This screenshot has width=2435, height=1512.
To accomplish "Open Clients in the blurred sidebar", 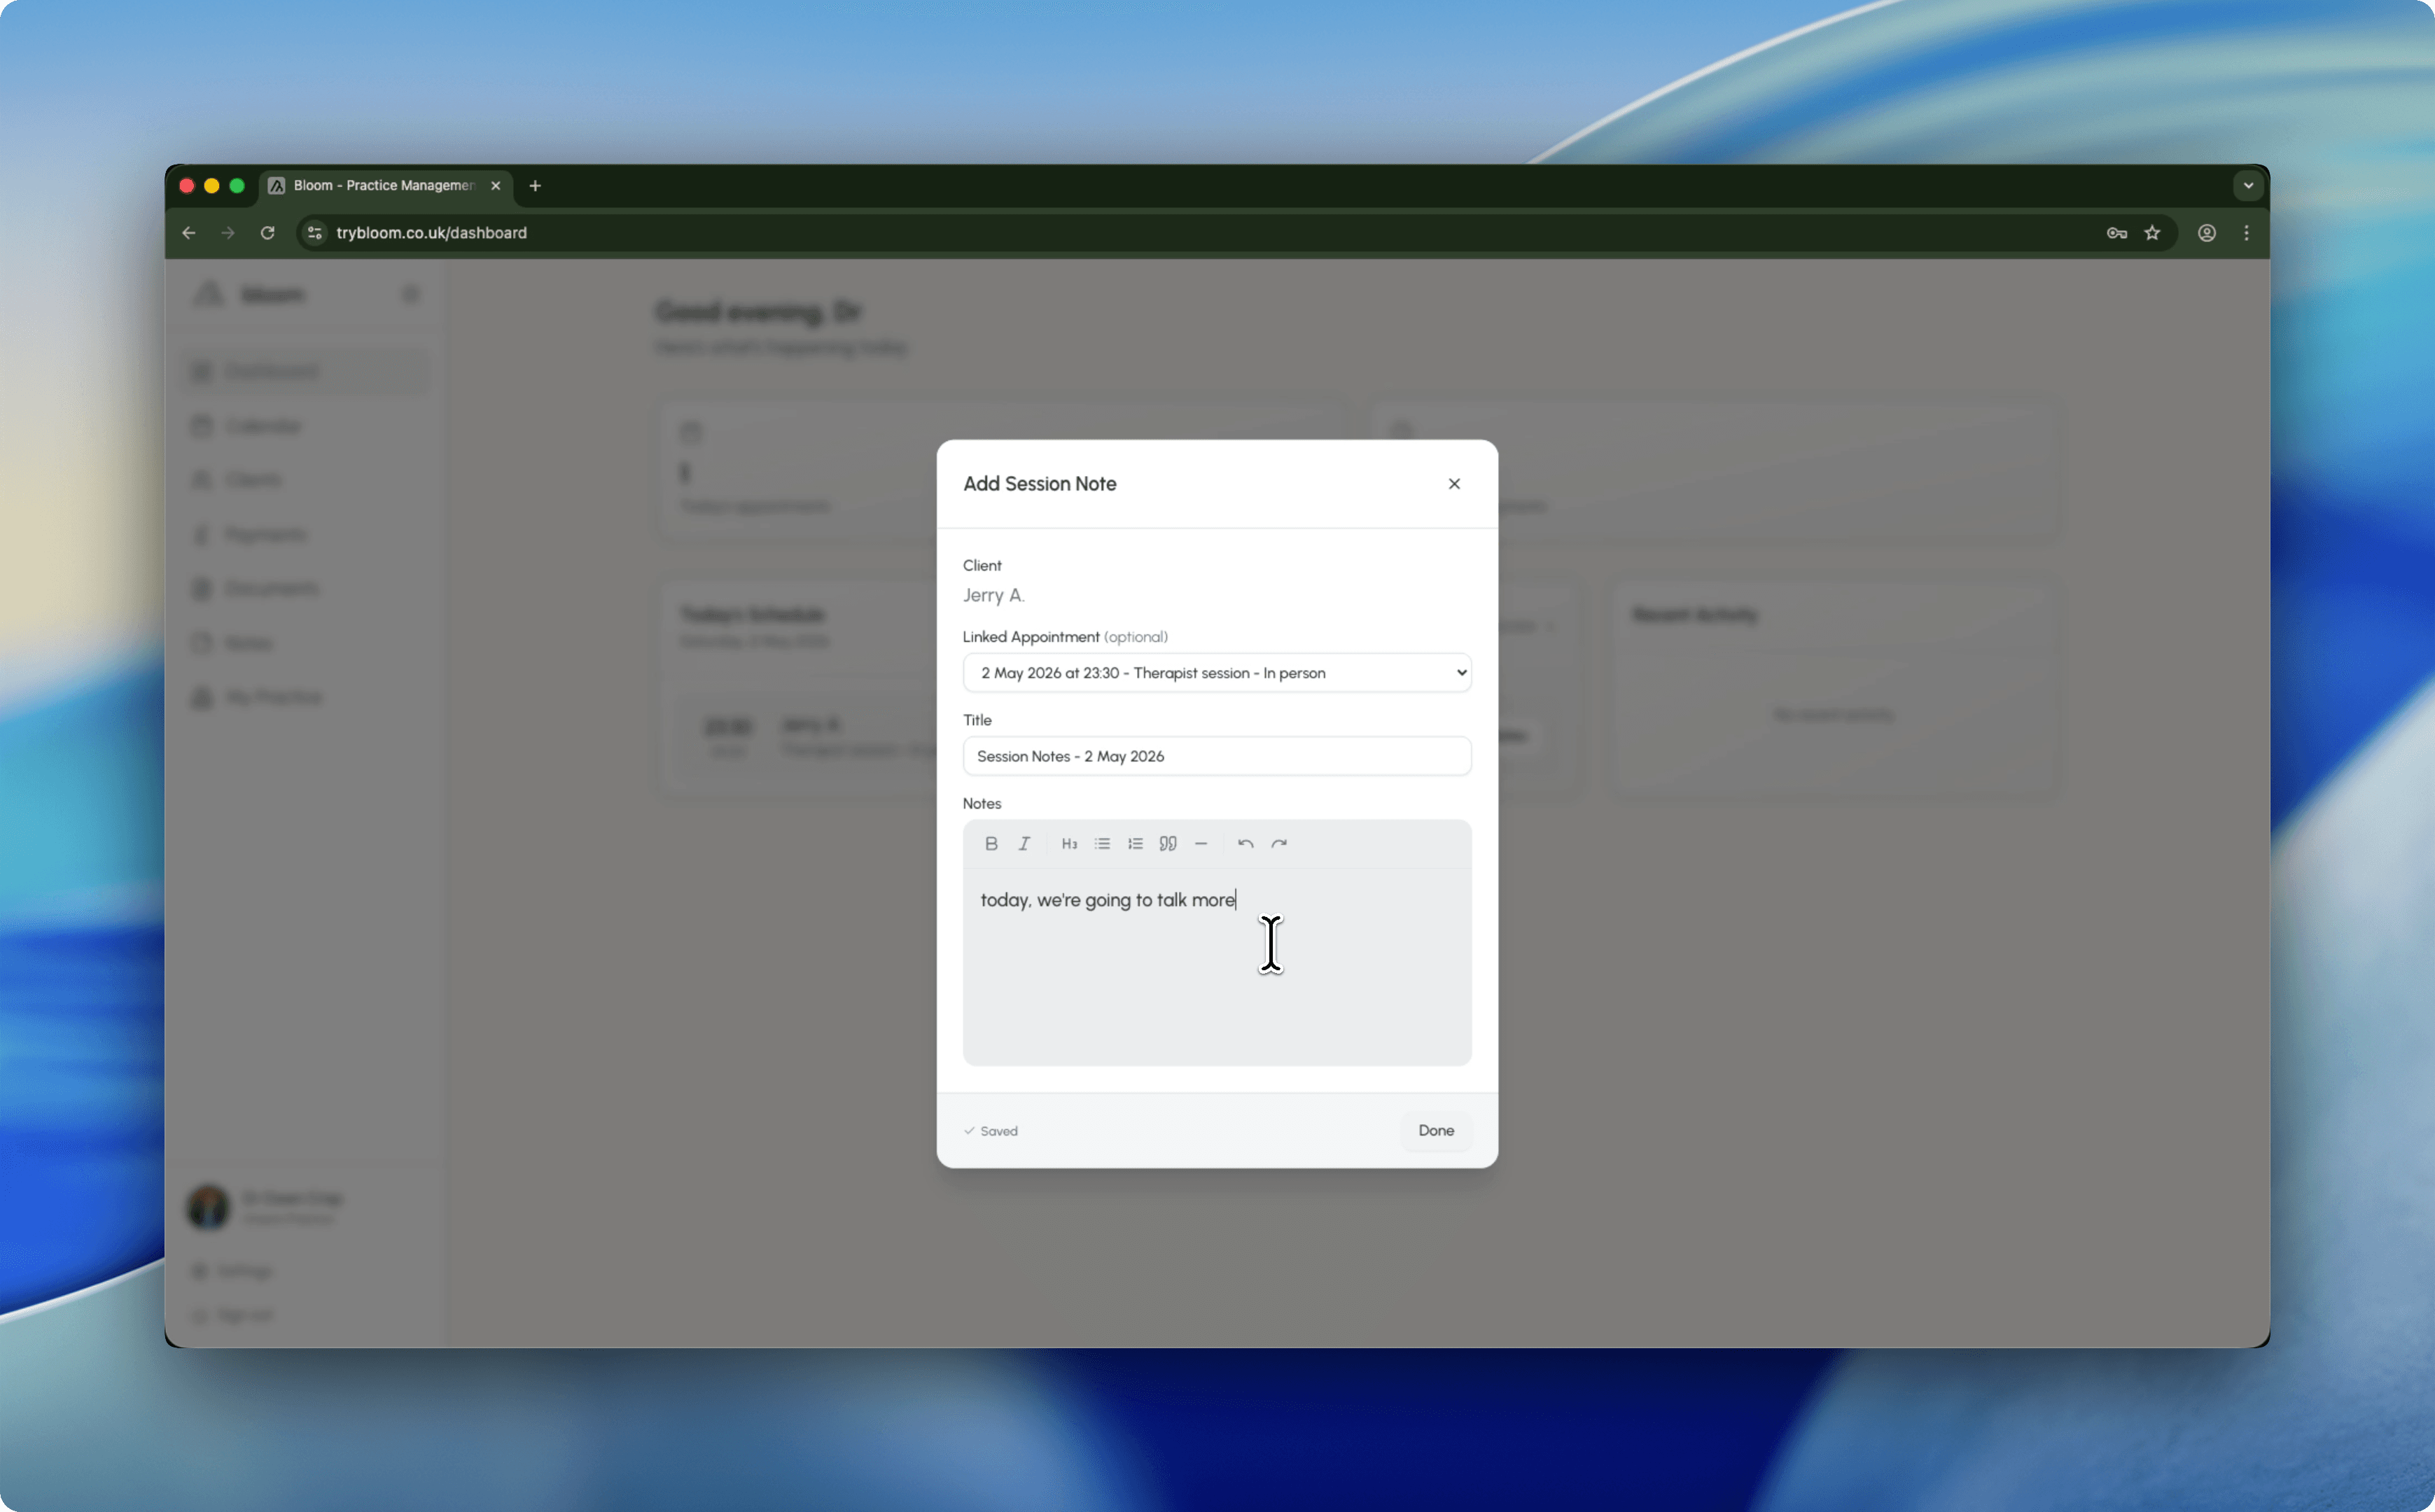I will pyautogui.click(x=306, y=480).
